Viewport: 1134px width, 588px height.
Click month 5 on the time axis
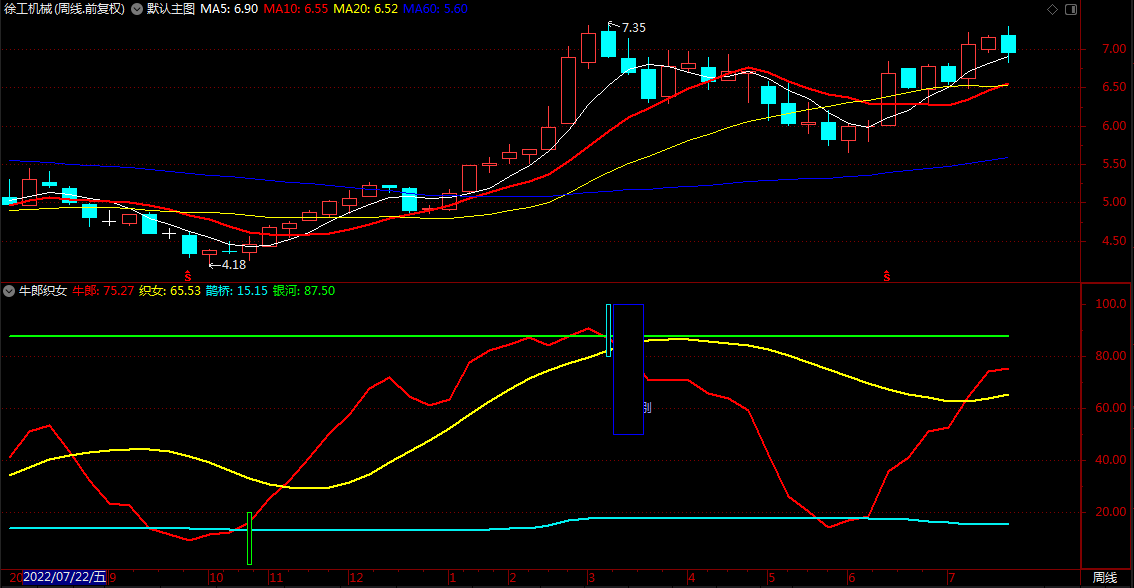click(x=772, y=578)
